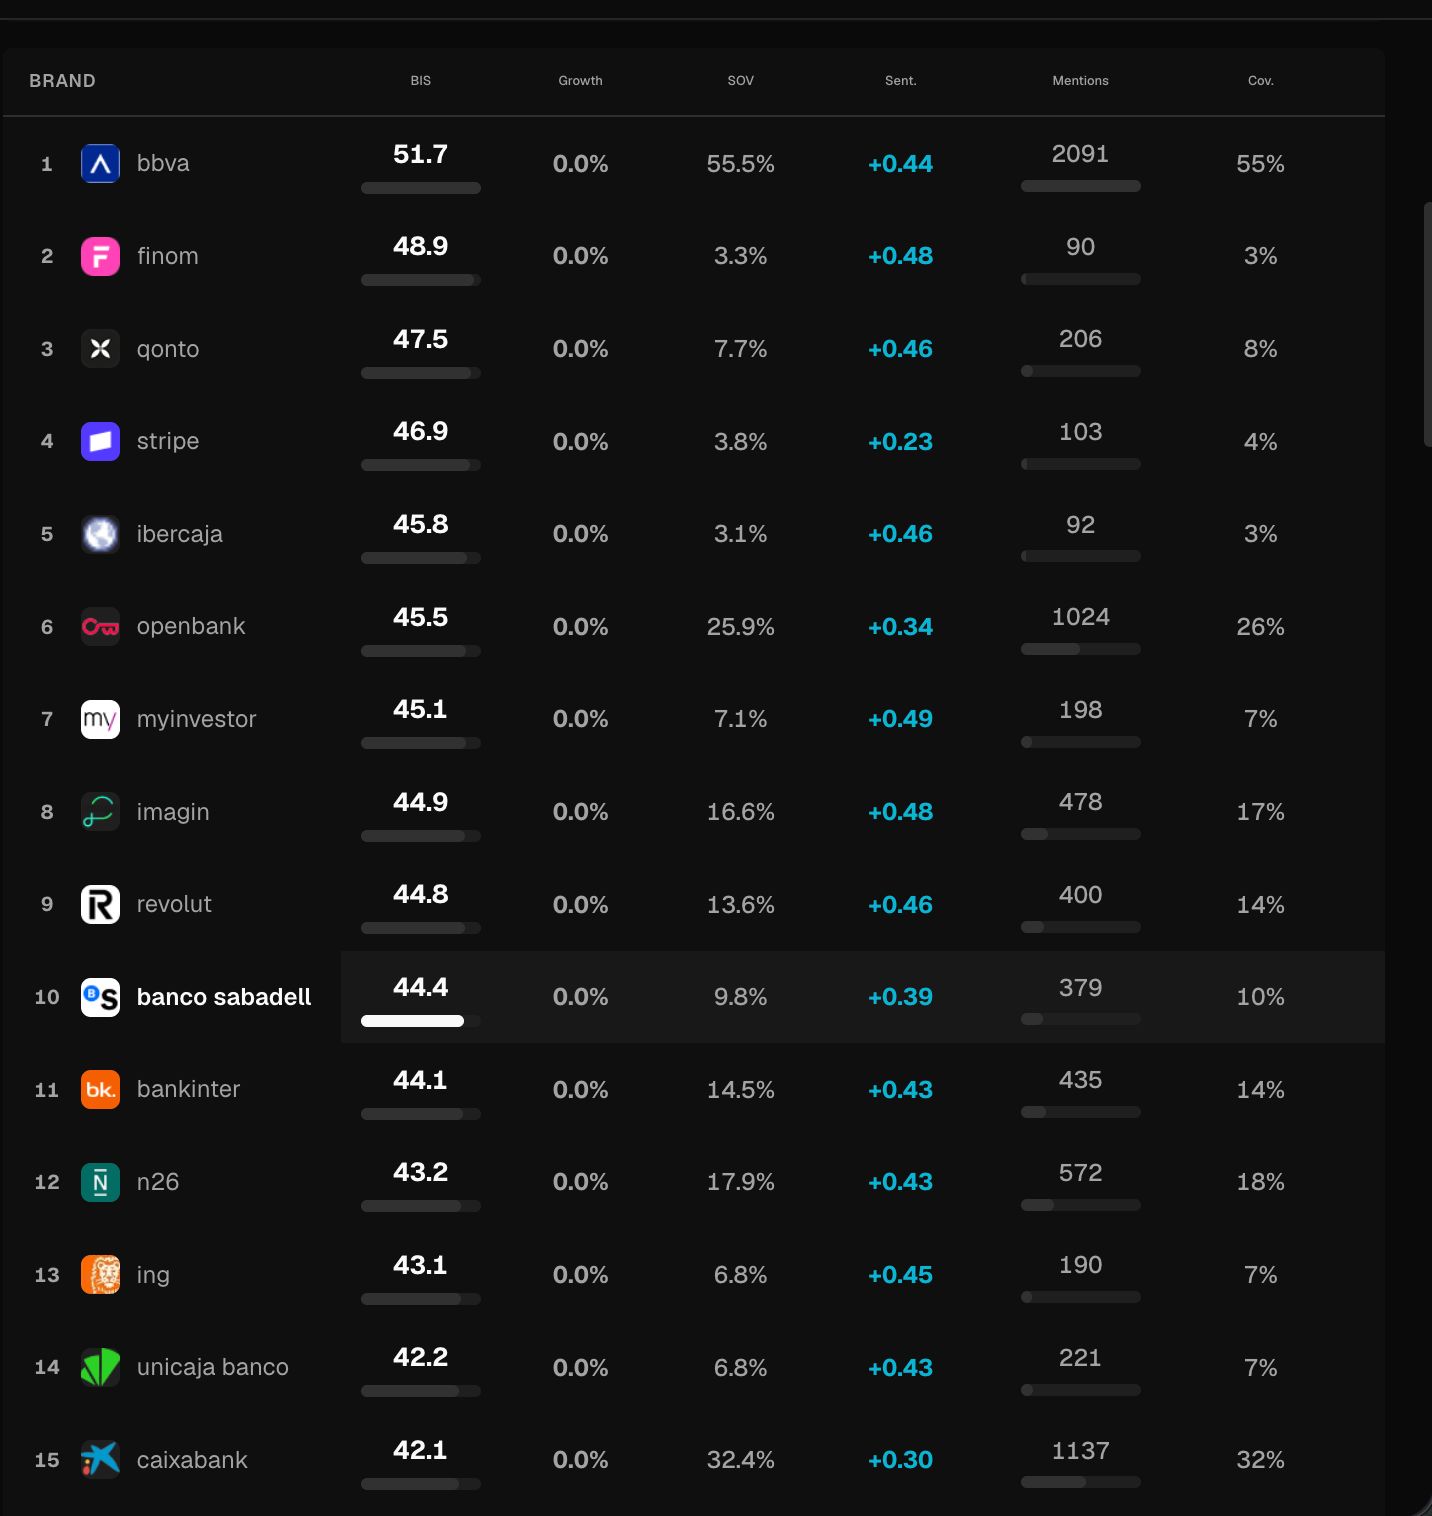Screen dimensions: 1432x1516
Task: Click the MyInvestor logo icon
Action: pos(100,719)
